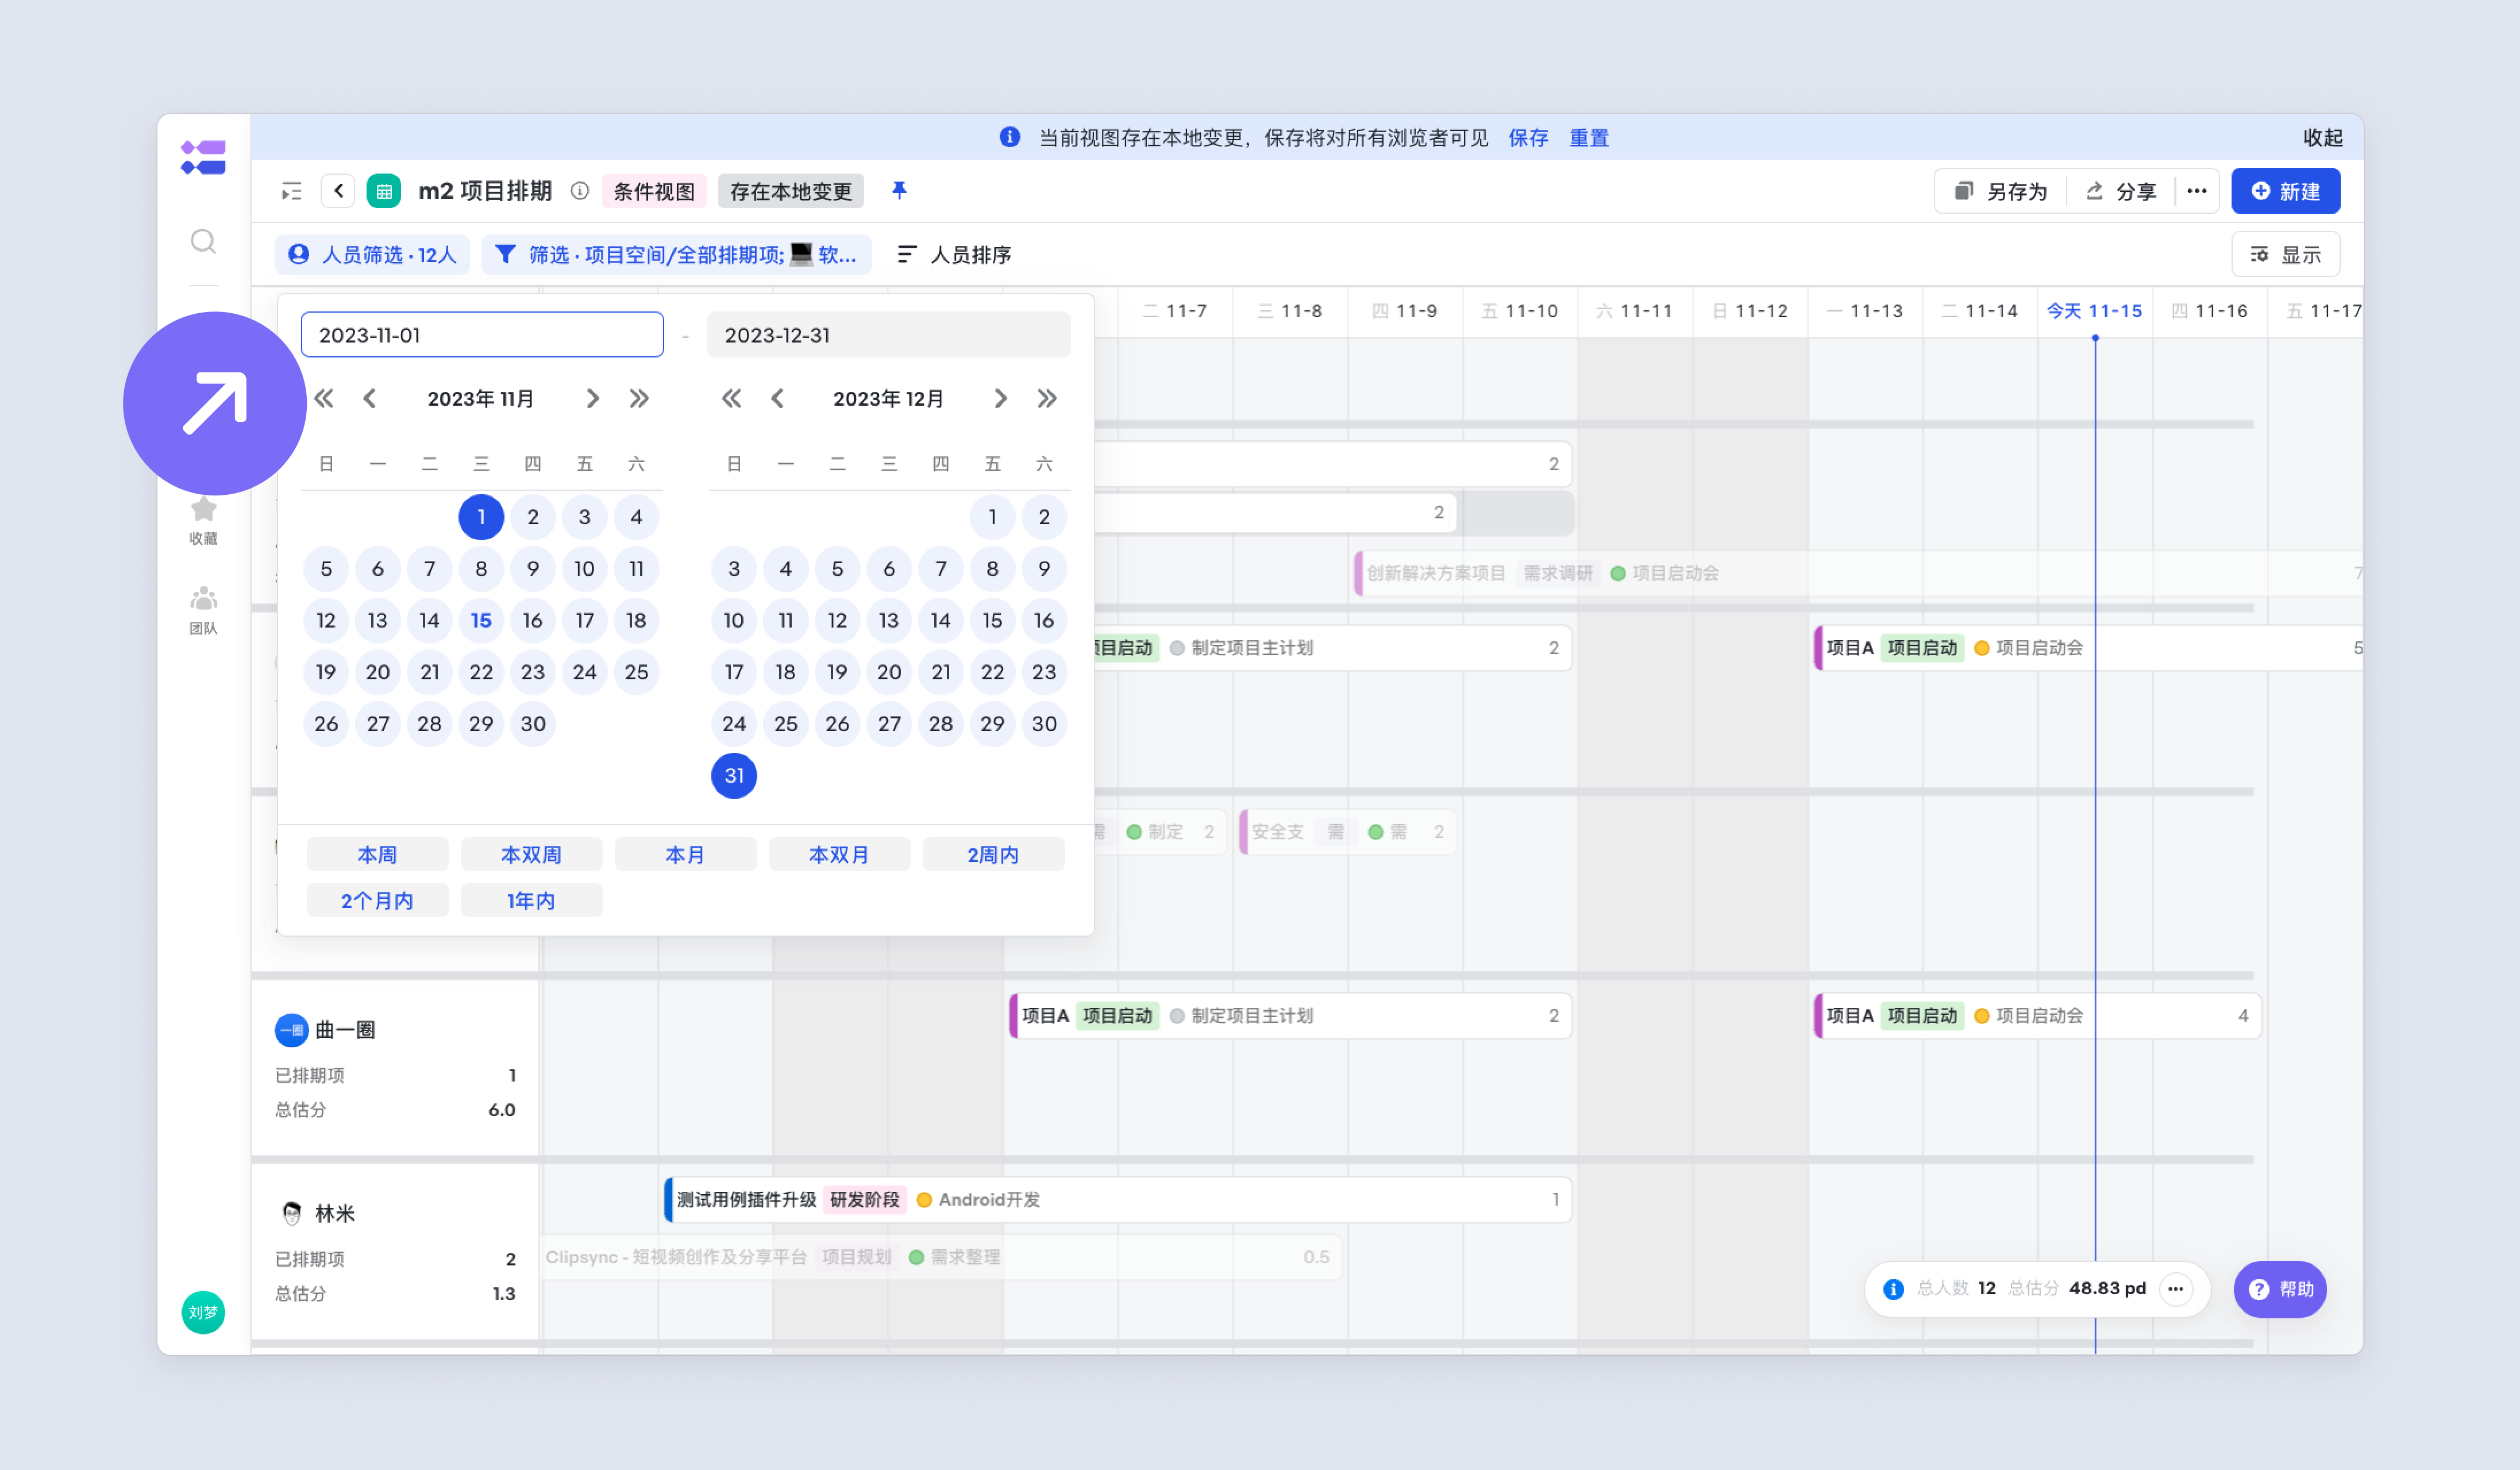Click the app logo in sidebar
Viewport: 2520px width, 1470px height.
click(203, 157)
